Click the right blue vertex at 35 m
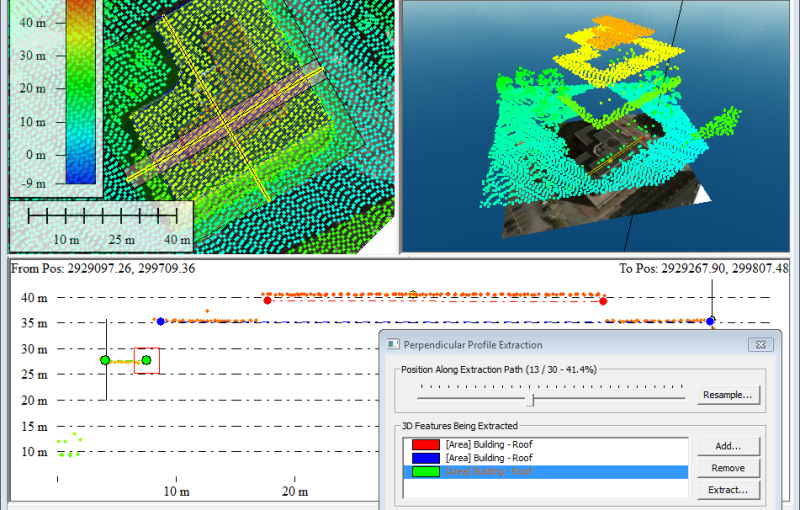Image resolution: width=800 pixels, height=510 pixels. (710, 321)
